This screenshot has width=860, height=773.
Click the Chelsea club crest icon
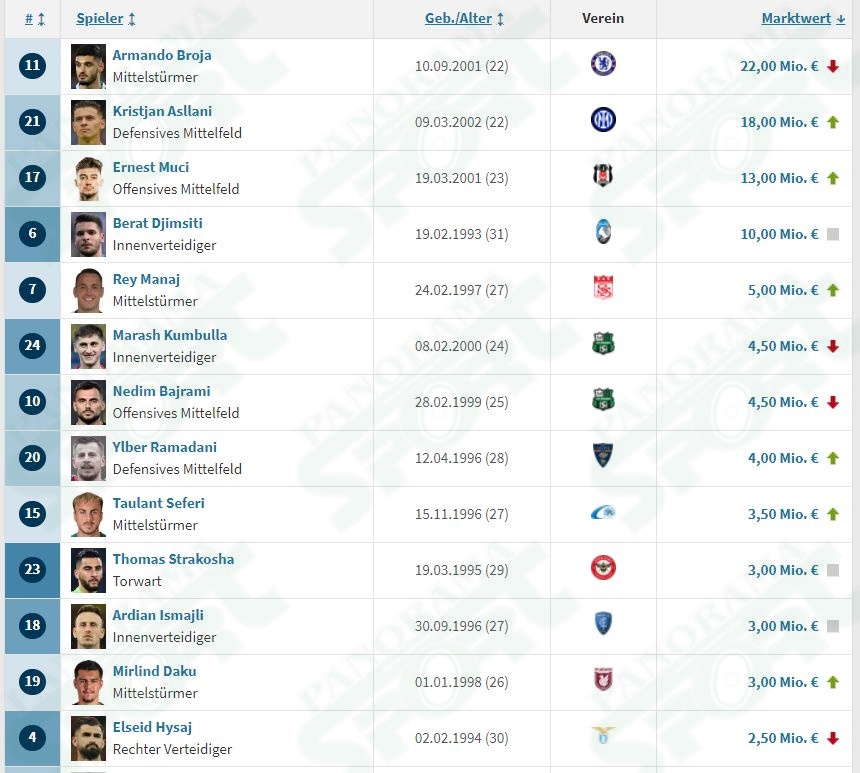coord(603,64)
